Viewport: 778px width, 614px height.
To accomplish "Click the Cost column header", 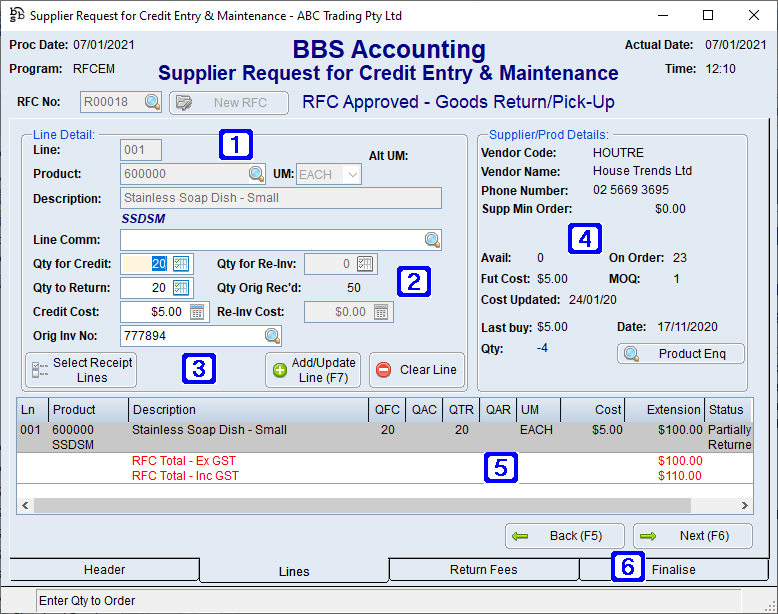I will tap(592, 410).
